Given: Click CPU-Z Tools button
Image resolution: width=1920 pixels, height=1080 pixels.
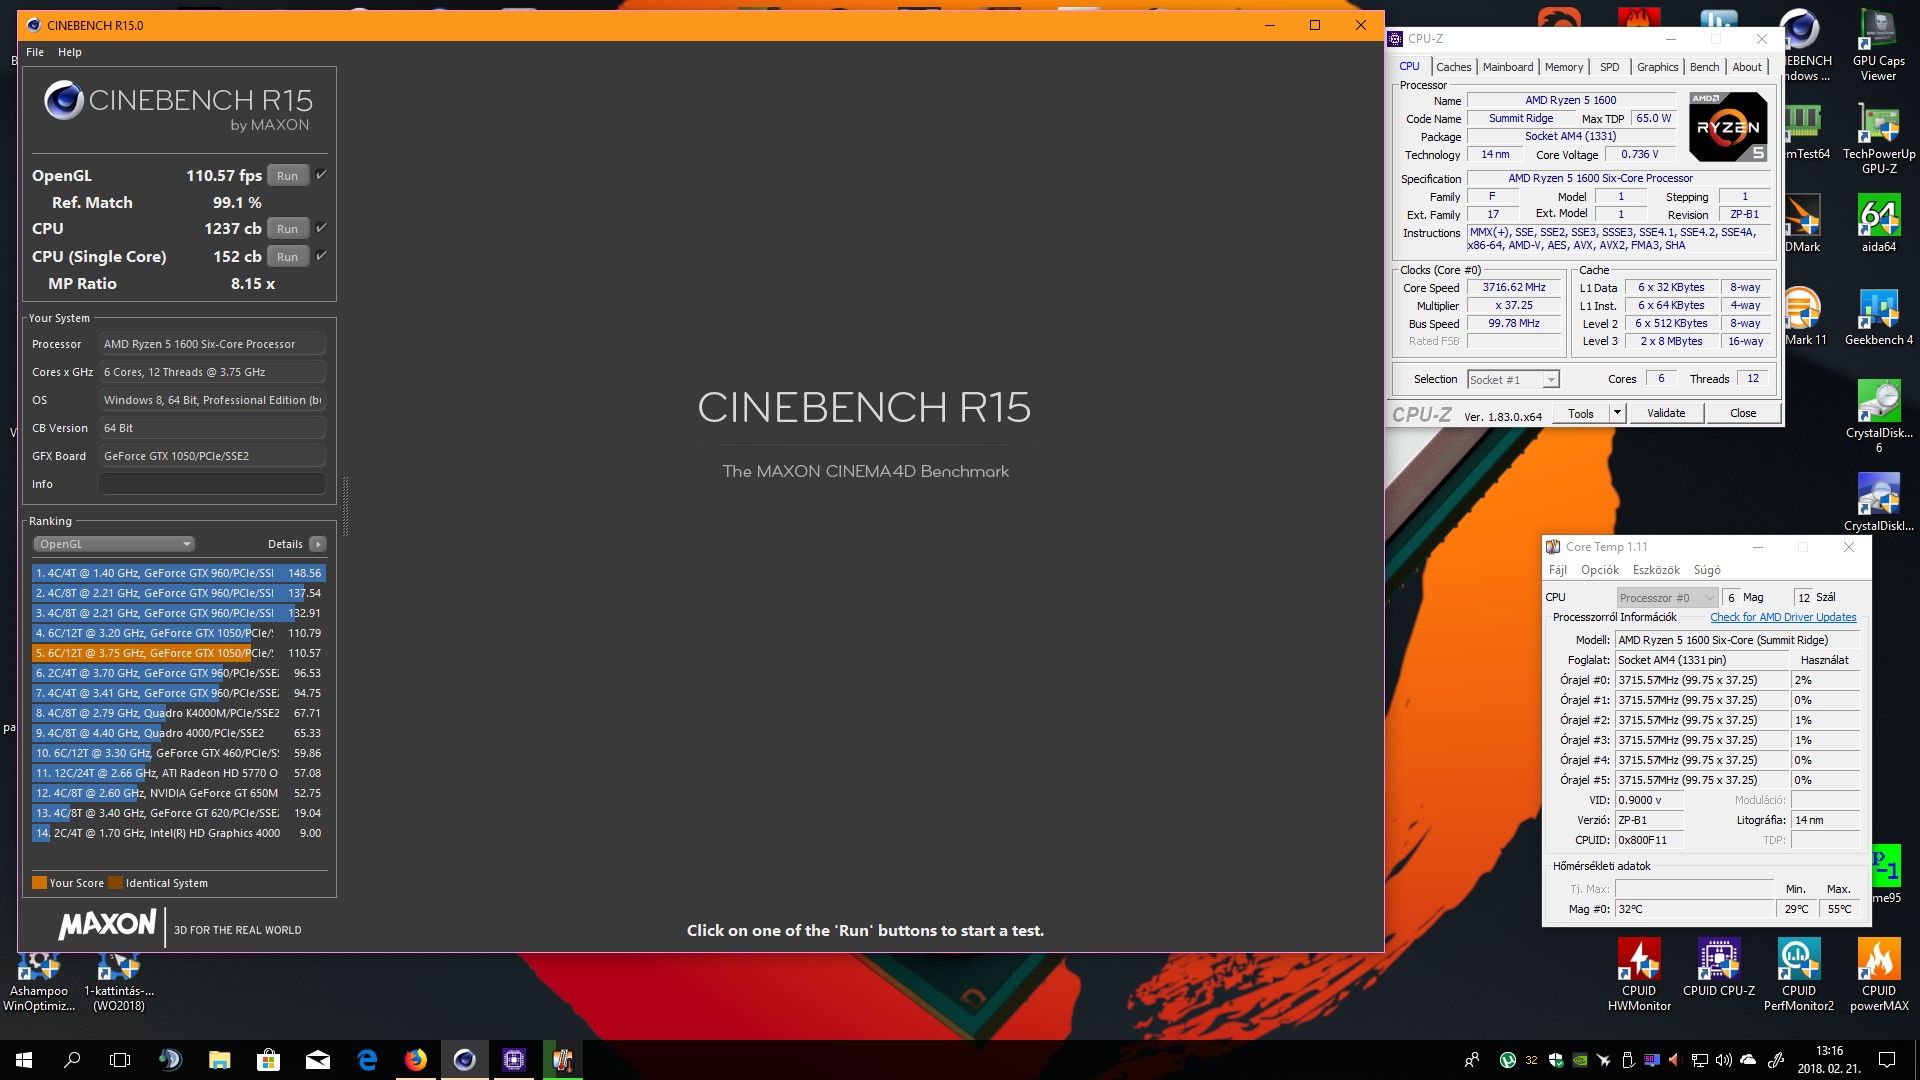Looking at the screenshot, I should 1581,413.
